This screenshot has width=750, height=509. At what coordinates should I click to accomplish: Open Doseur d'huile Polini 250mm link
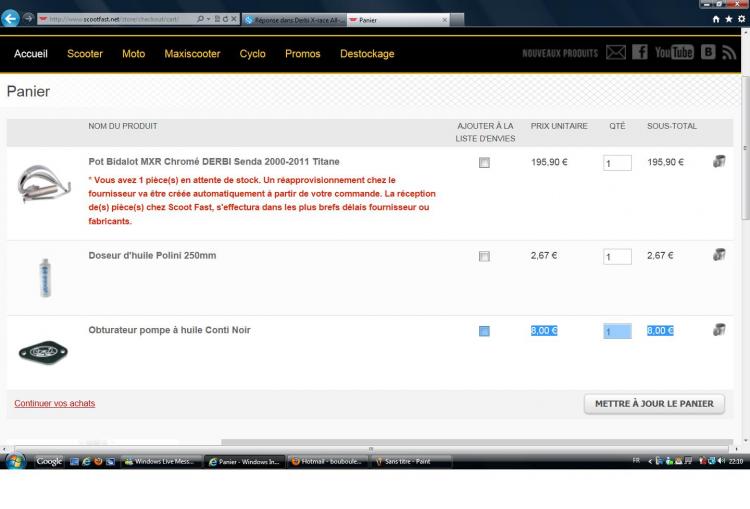coord(152,255)
